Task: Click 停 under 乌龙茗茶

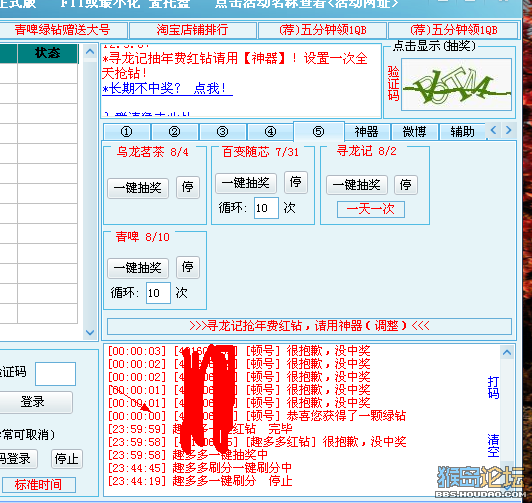Action: pyautogui.click(x=188, y=187)
